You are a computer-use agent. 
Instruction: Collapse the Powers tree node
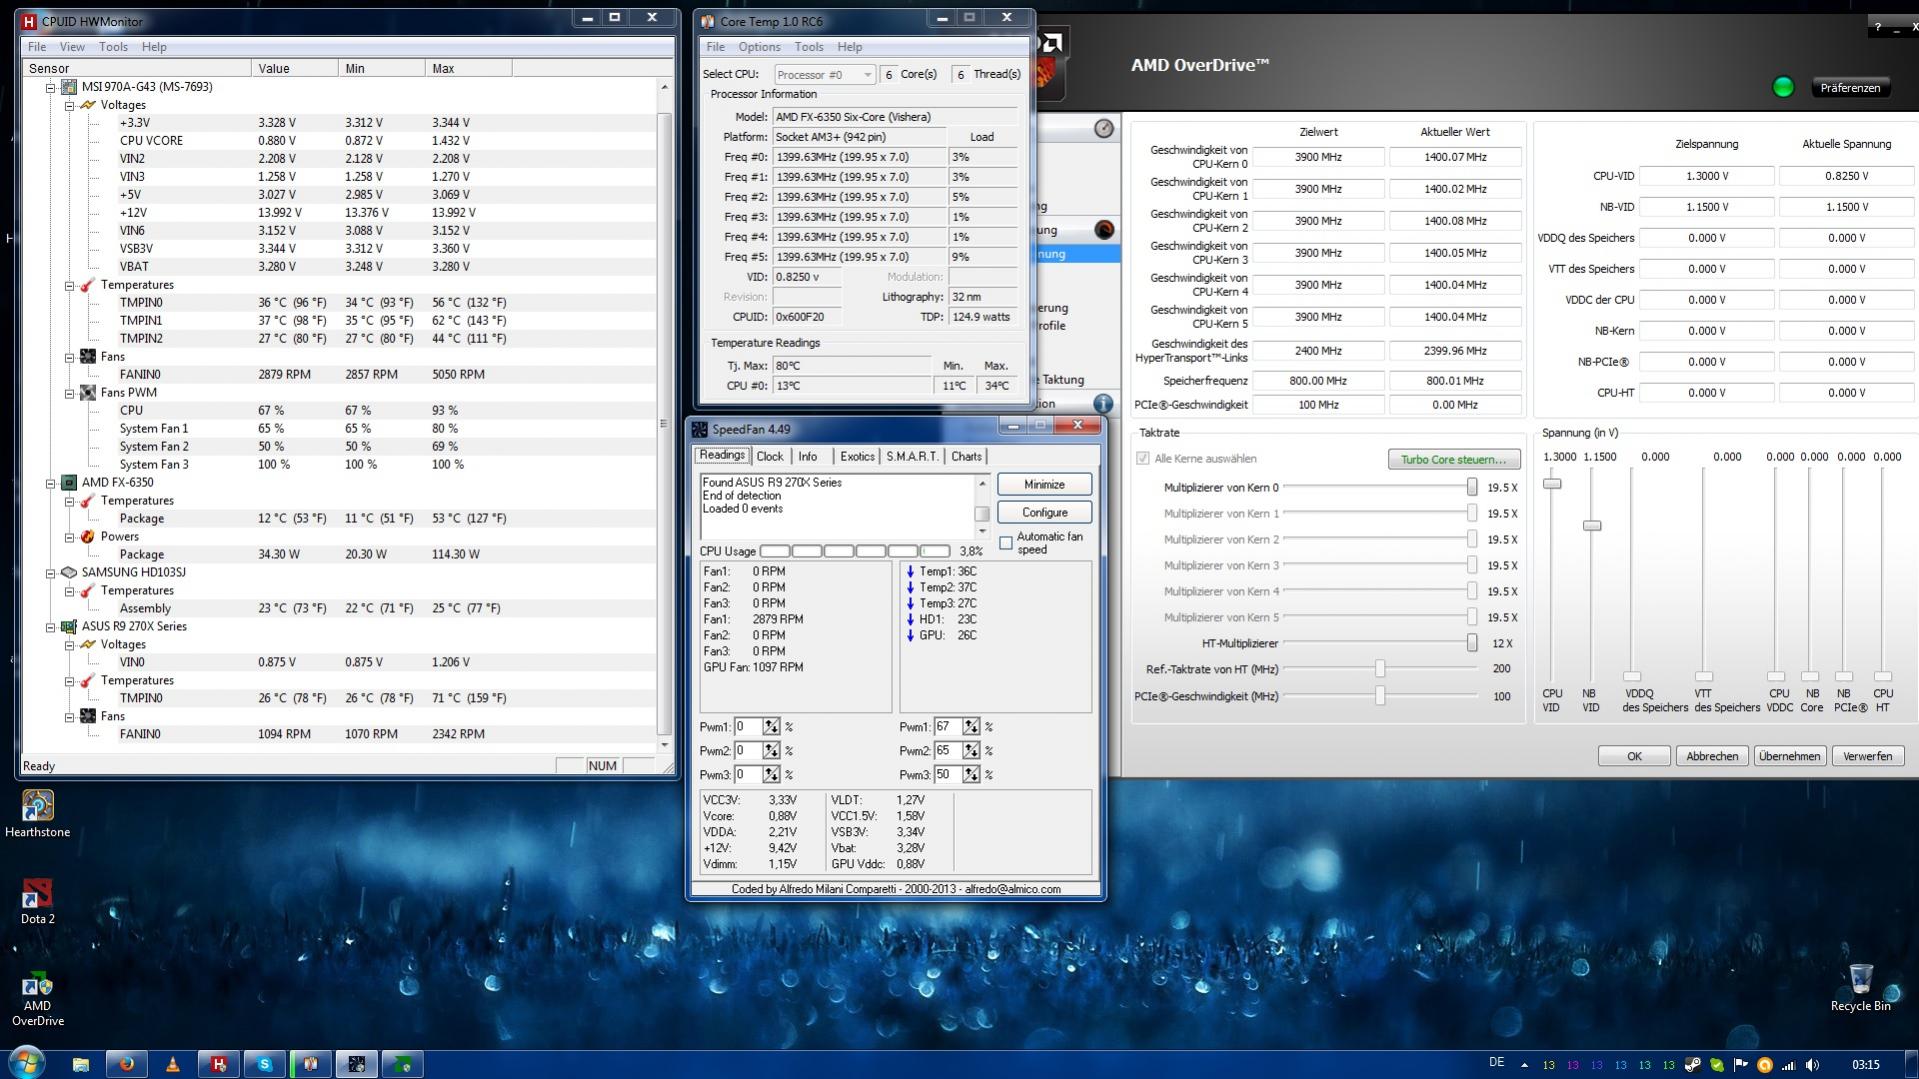pos(69,537)
